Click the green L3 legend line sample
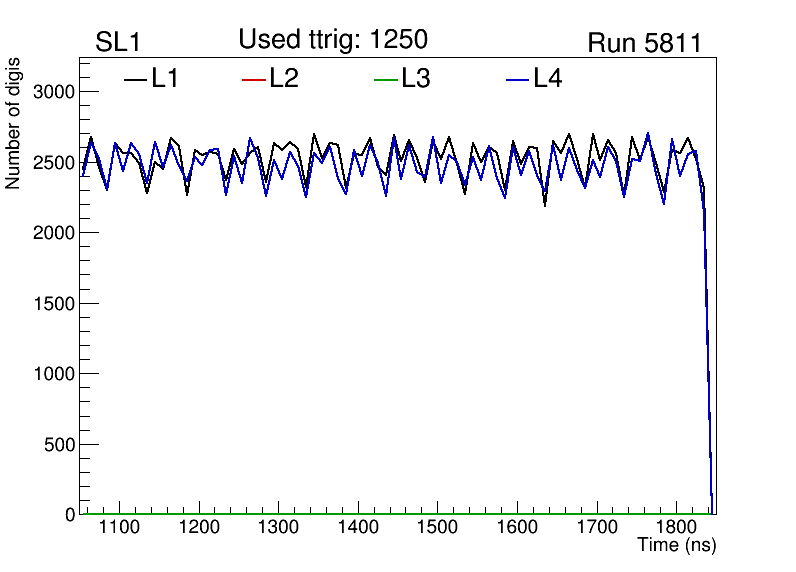 (385, 80)
